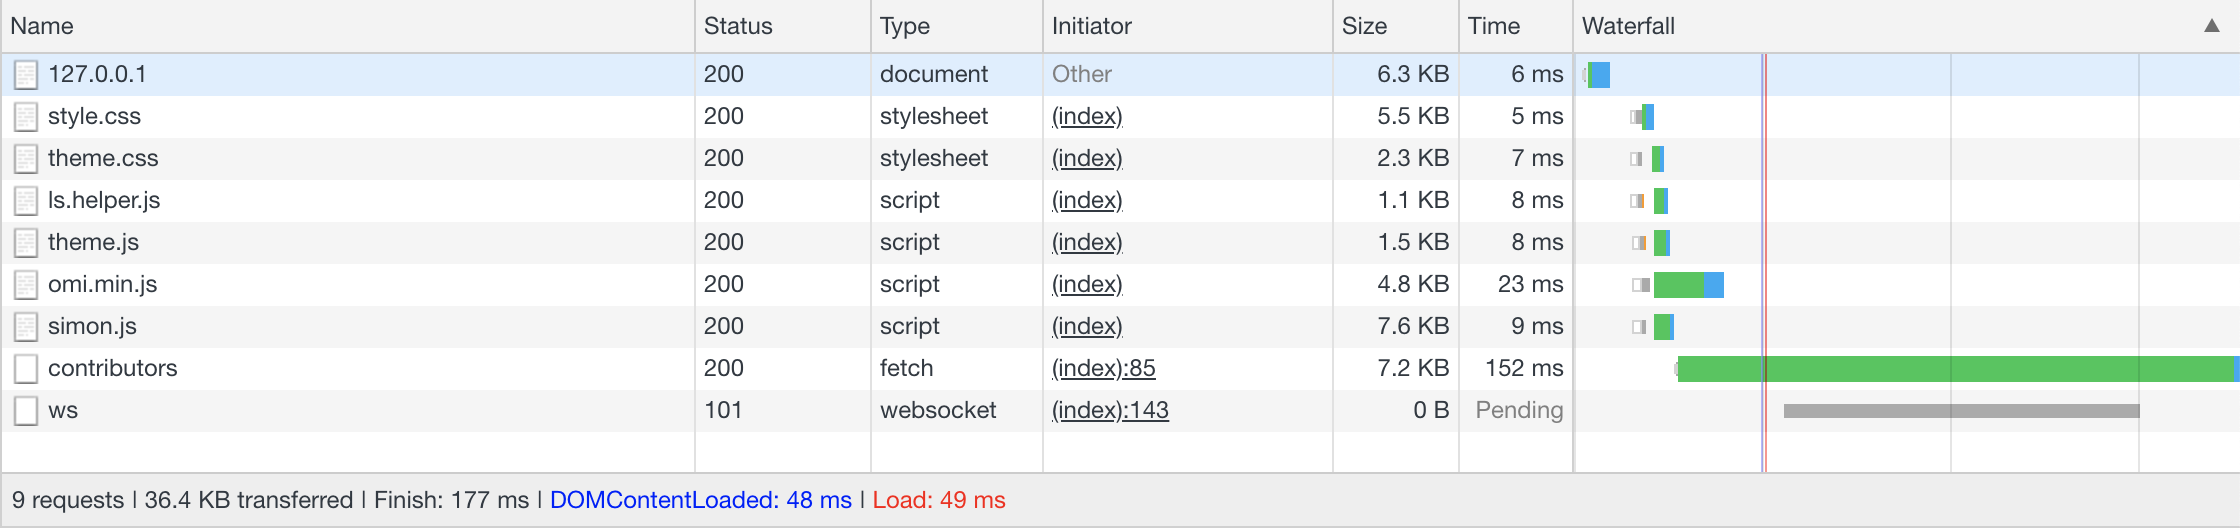Click the ls.helper.js file icon

click(x=26, y=201)
